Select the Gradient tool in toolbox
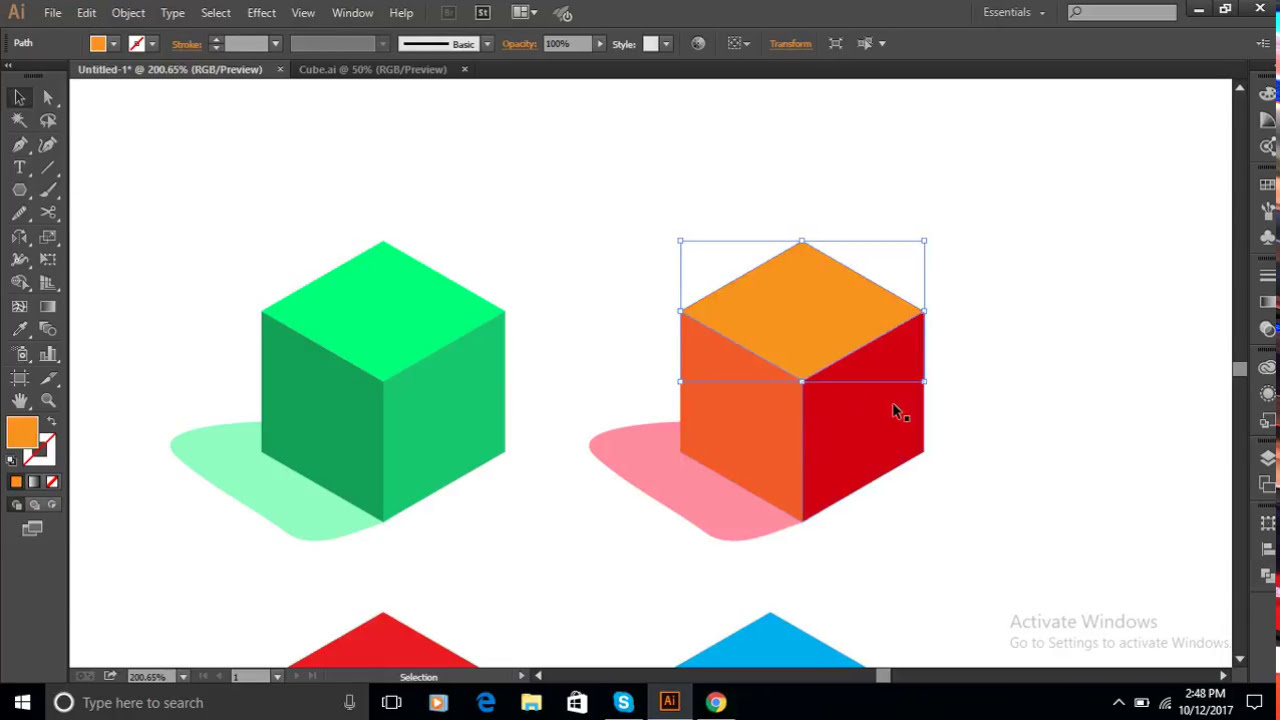 (48, 307)
